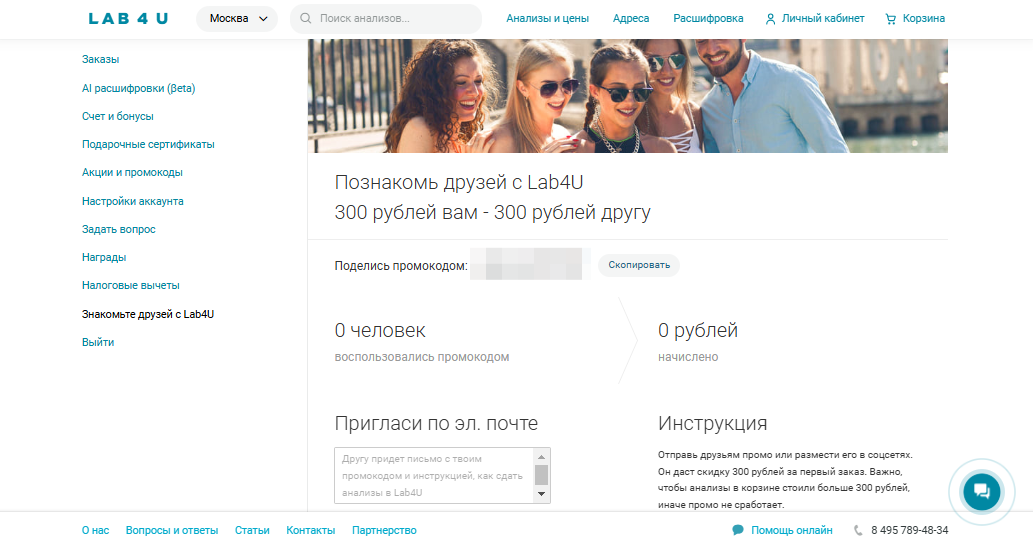Viewport: 1033px width, 546px height.
Task: Click the user profile icon
Action: point(770,19)
